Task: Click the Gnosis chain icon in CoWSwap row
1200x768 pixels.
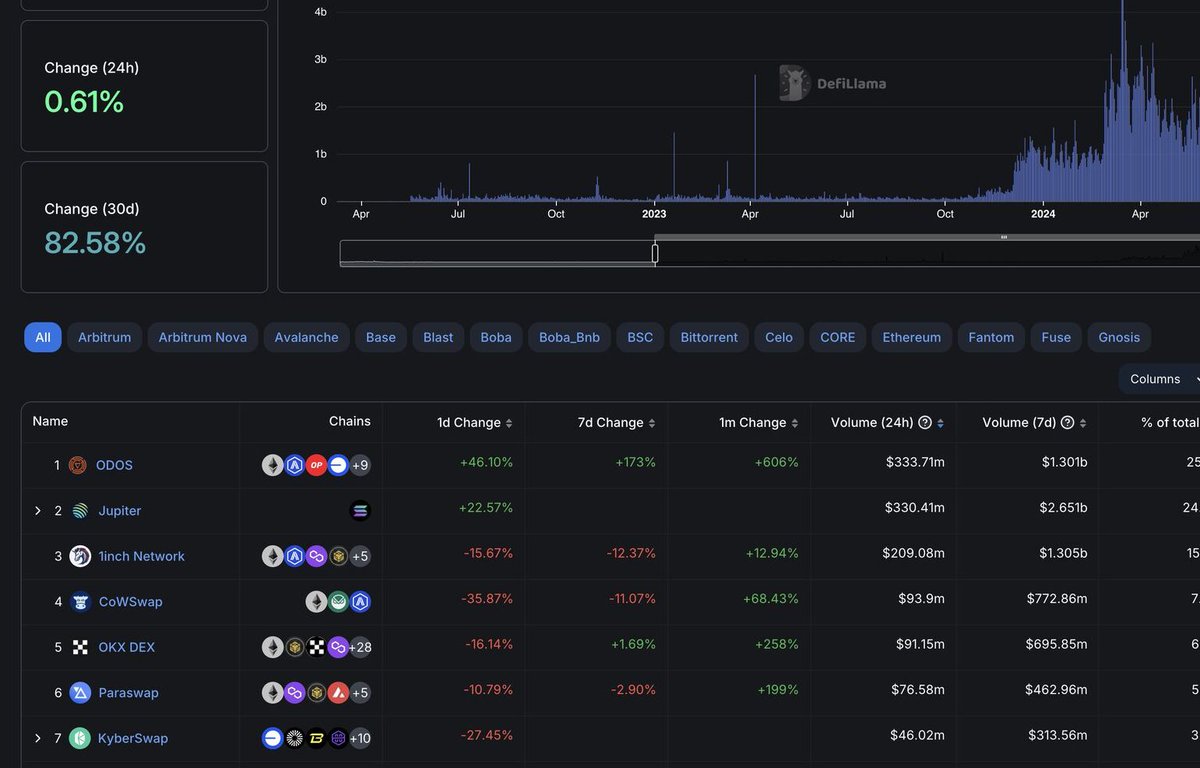Action: (338, 602)
